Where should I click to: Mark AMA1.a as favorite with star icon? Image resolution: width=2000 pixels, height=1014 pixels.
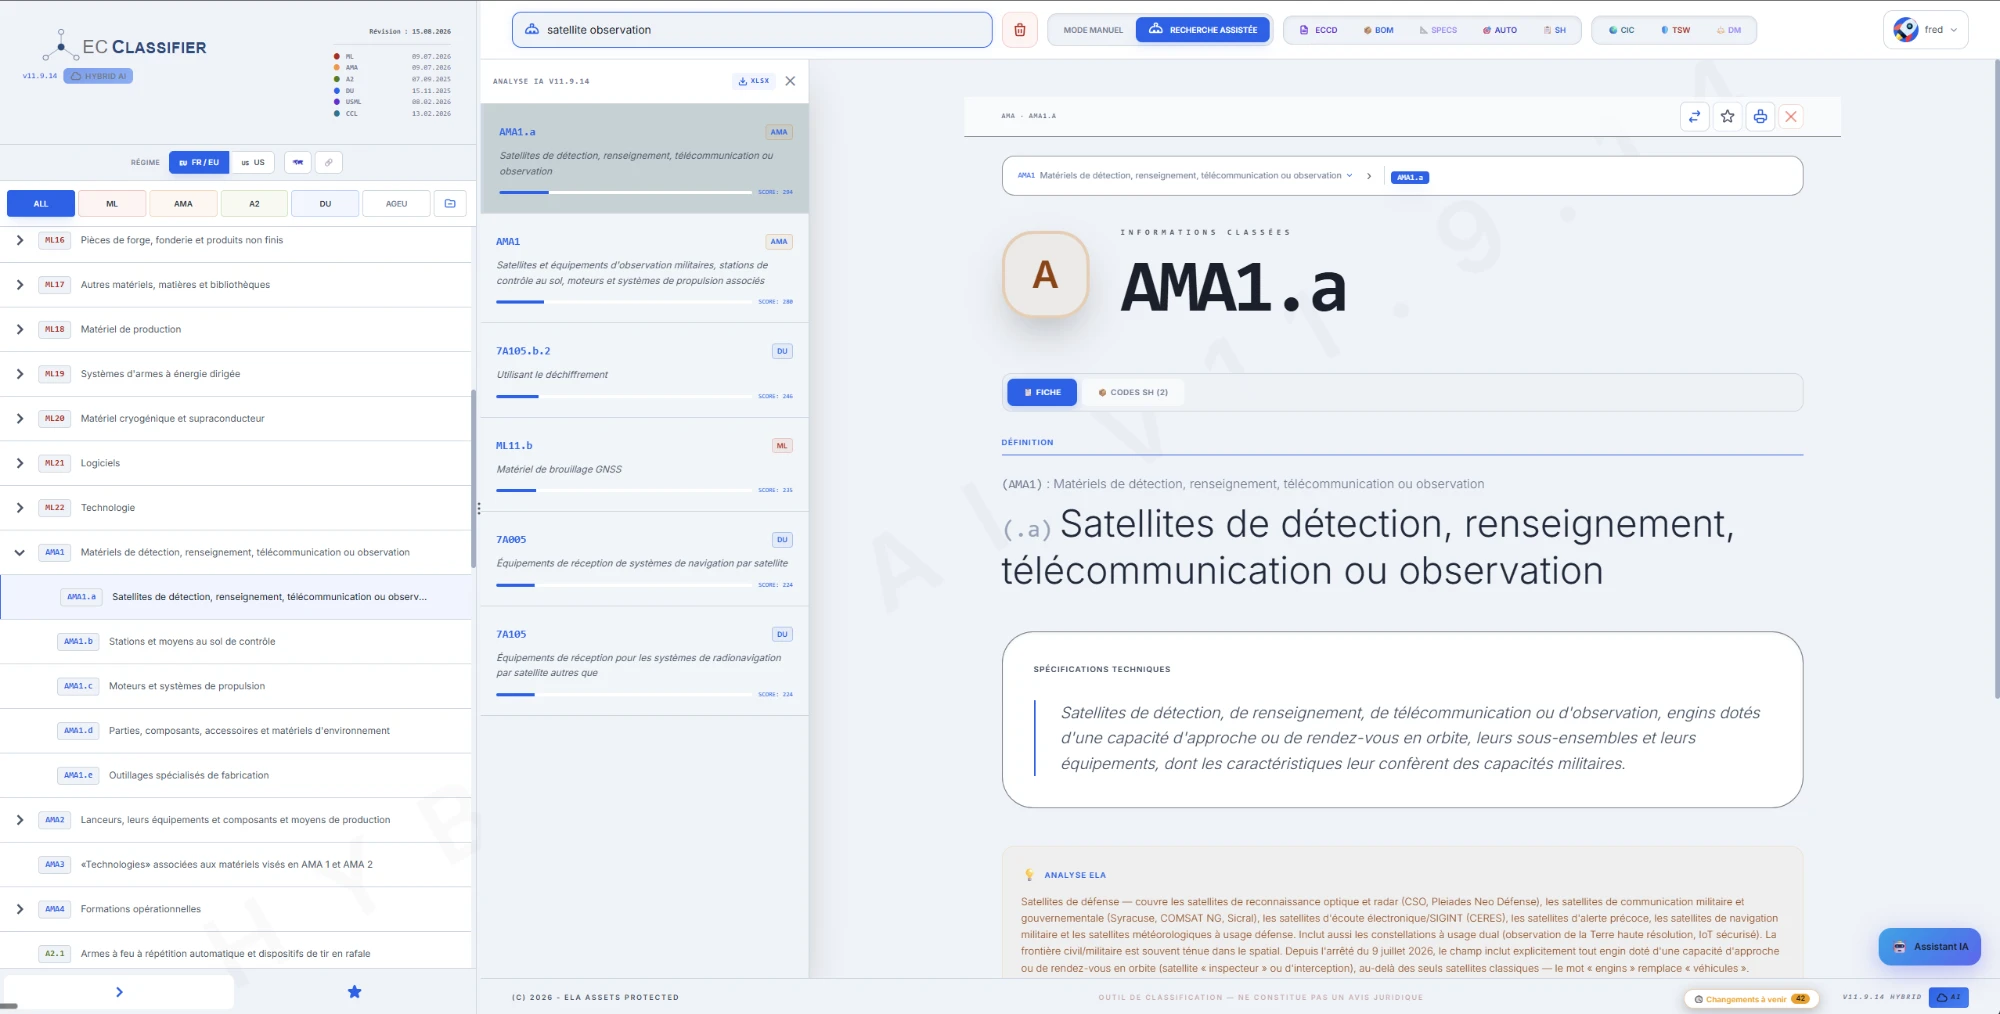click(1727, 117)
